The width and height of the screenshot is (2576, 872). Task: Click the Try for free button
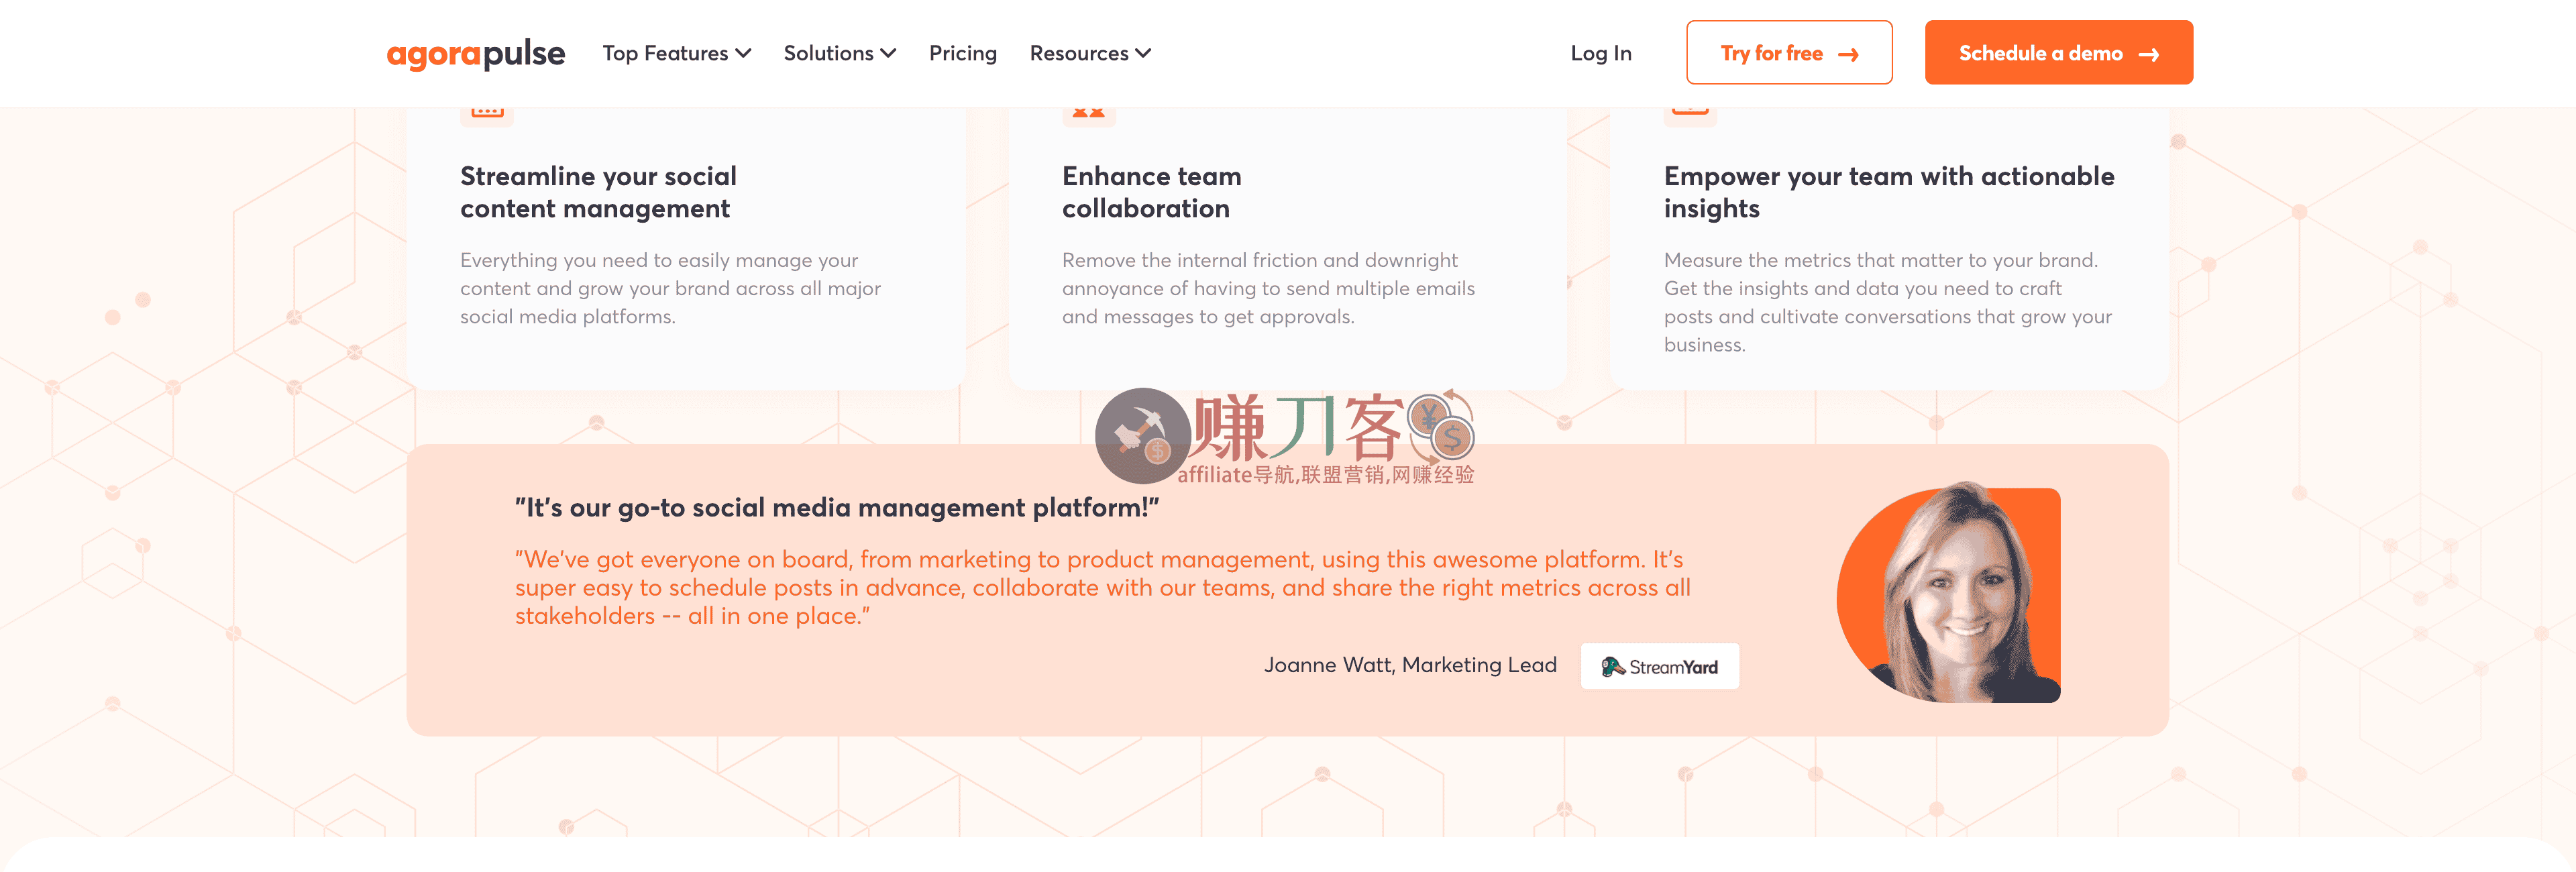(x=1789, y=53)
